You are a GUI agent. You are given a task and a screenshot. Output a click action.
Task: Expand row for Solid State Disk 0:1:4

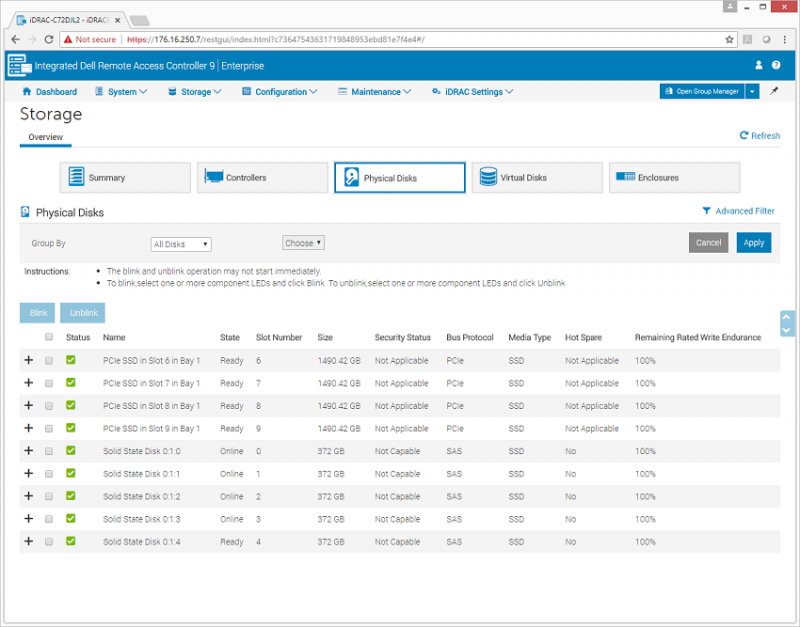click(x=28, y=541)
